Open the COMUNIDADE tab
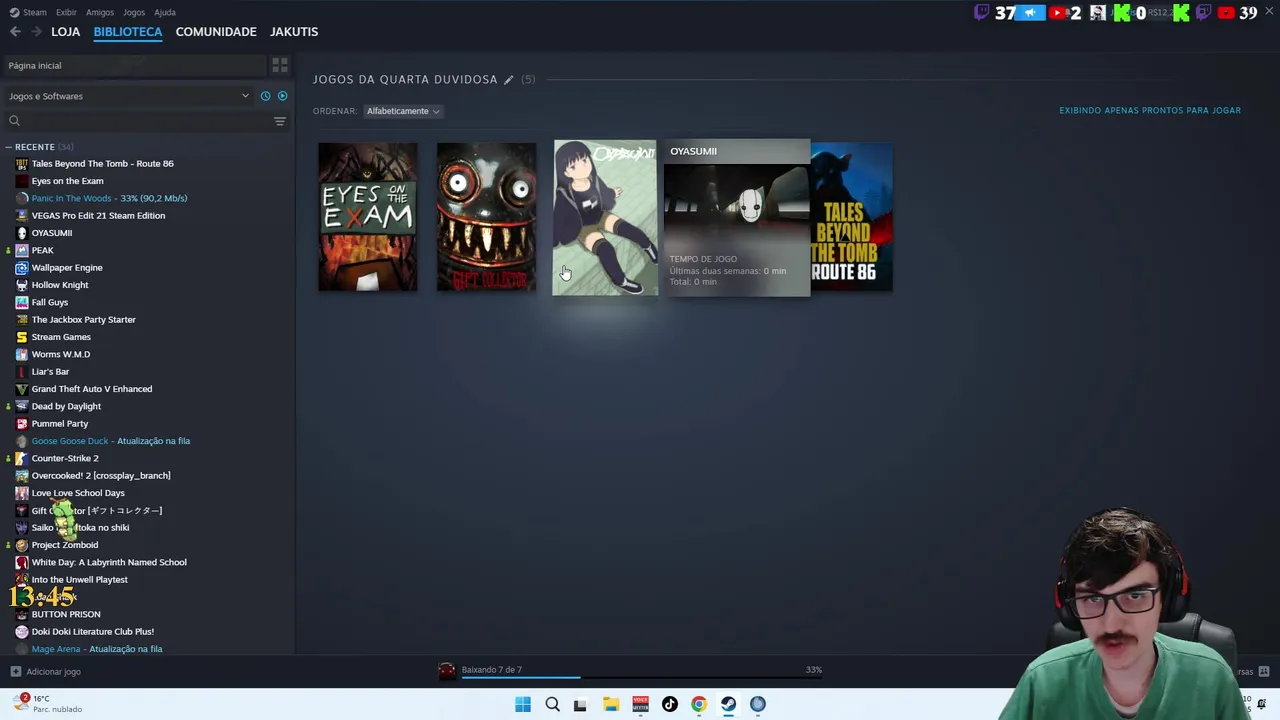This screenshot has width=1280, height=720. (x=216, y=32)
